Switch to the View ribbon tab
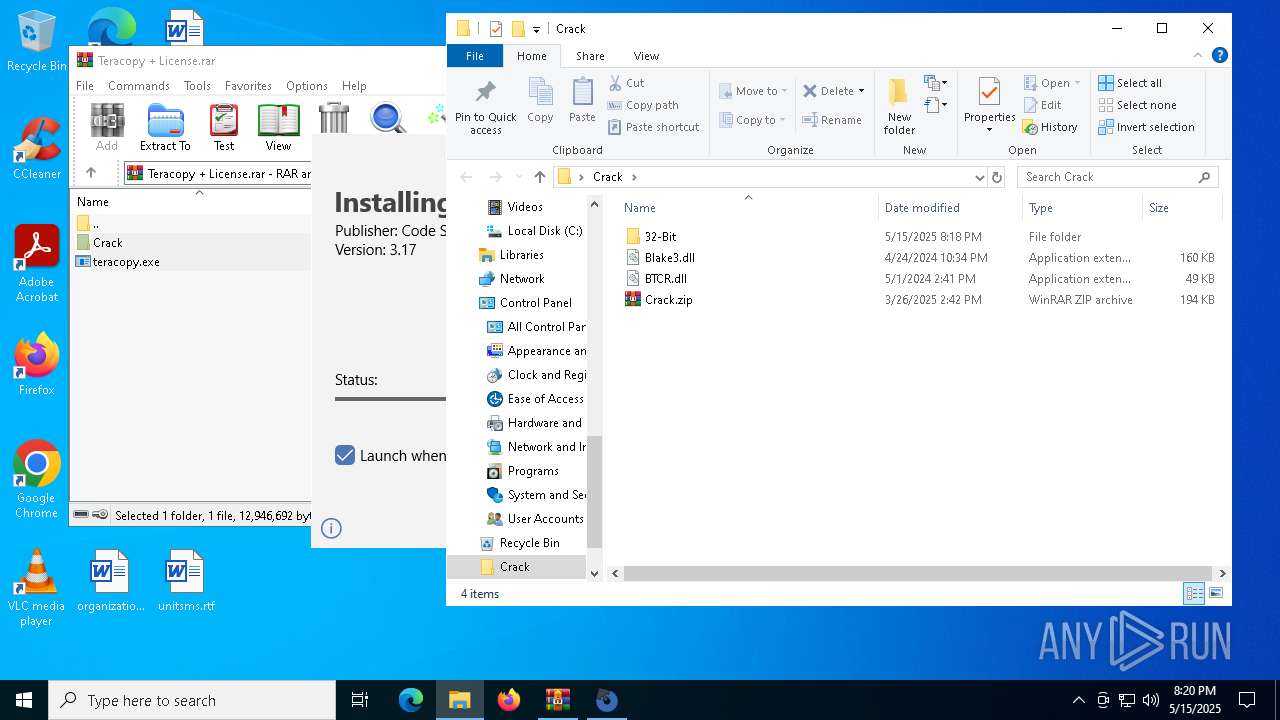The height and width of the screenshot is (720, 1280). [x=646, y=56]
